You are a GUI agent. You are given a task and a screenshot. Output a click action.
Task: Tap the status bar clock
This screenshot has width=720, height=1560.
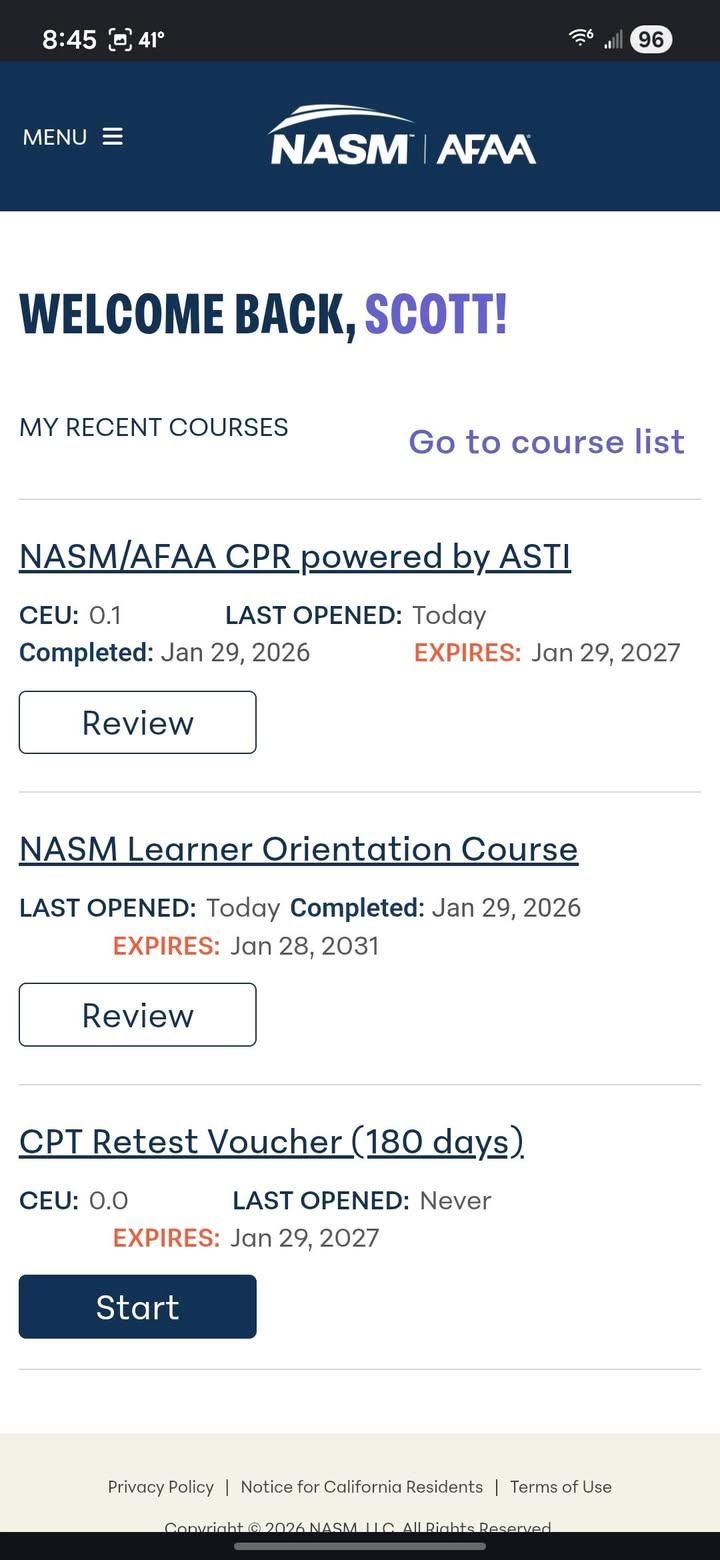(69, 40)
